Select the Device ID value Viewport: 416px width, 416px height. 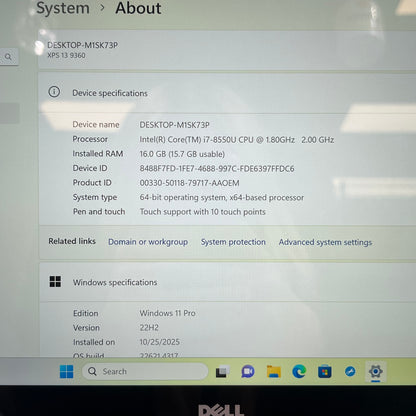pyautogui.click(x=217, y=169)
